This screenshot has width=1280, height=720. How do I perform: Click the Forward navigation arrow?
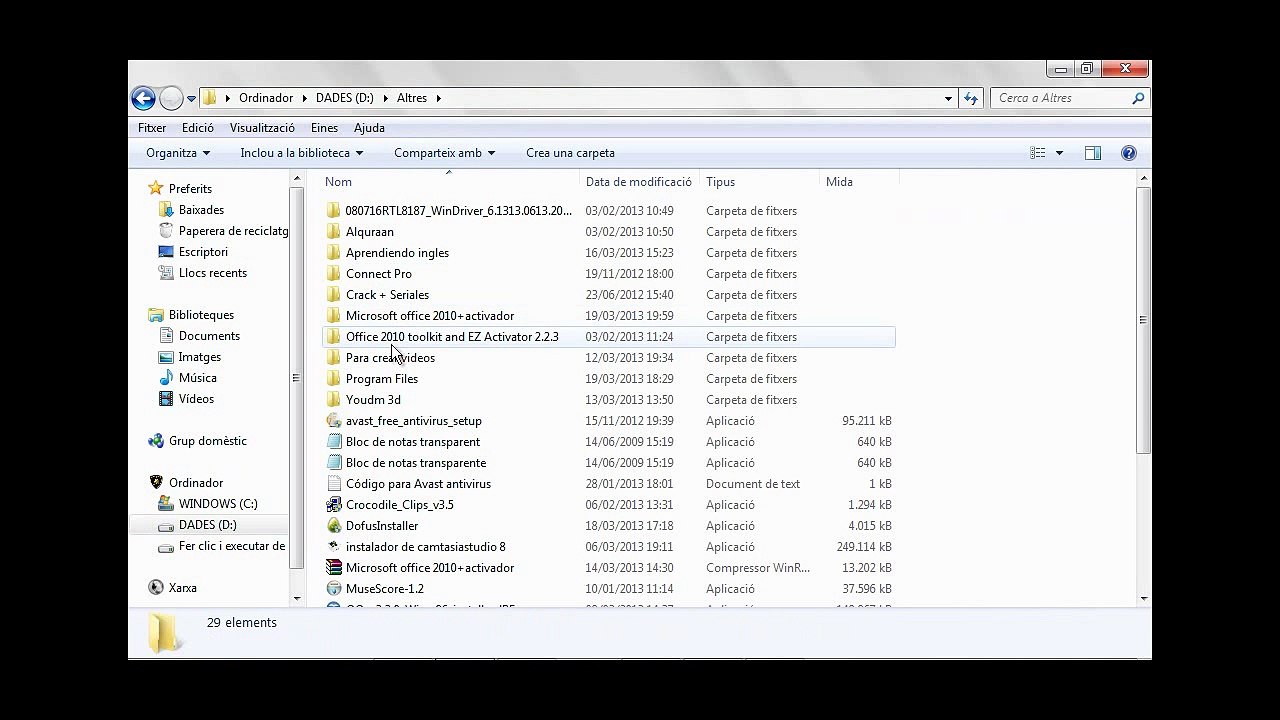coord(171,98)
